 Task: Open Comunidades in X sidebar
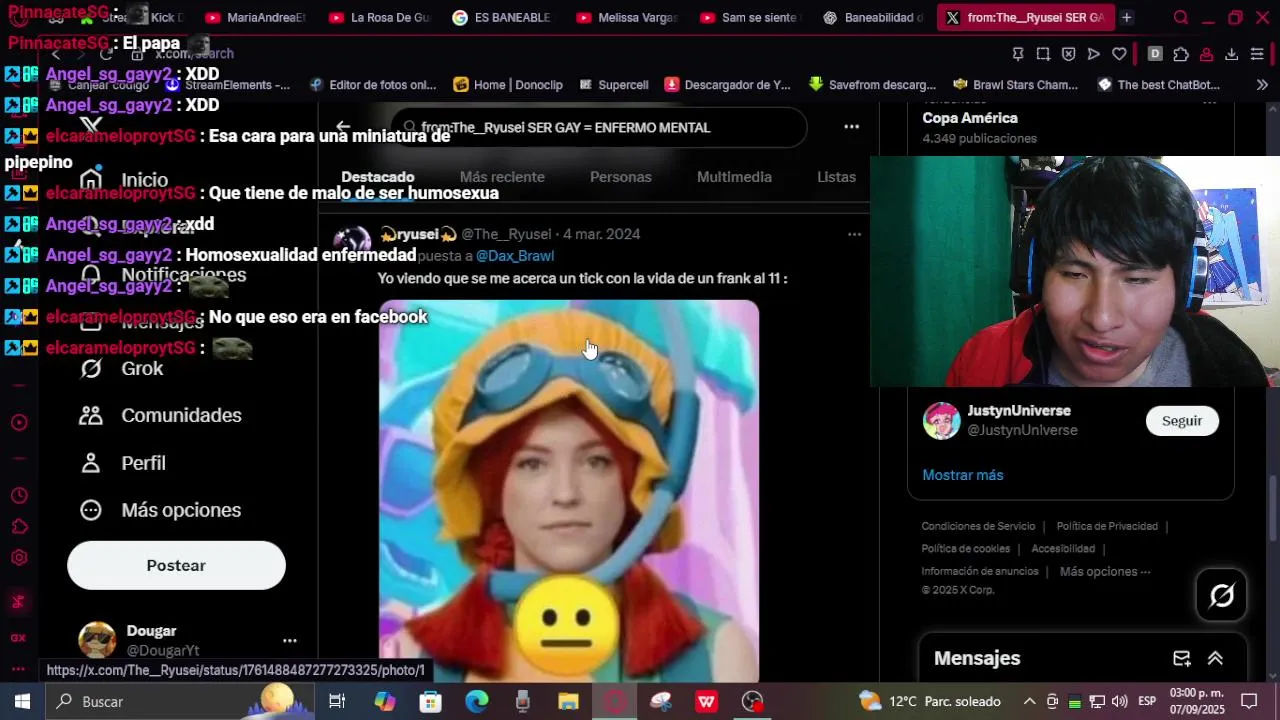click(161, 416)
